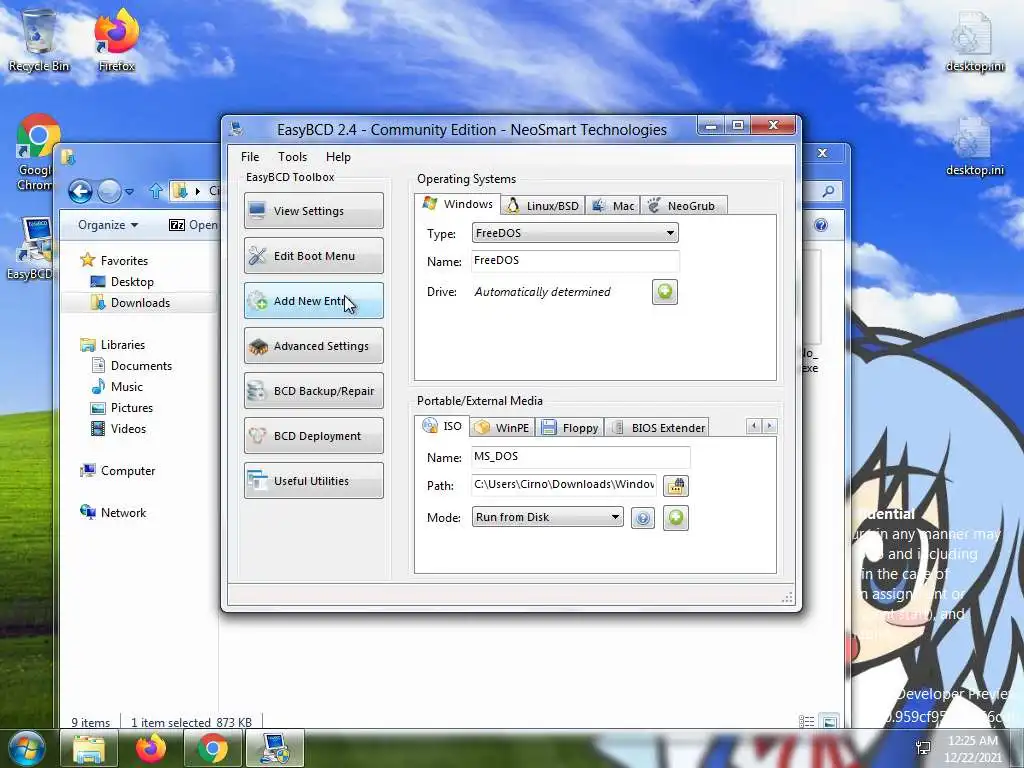Open Organize dropdown in Explorer
1024x768 pixels.
click(108, 225)
